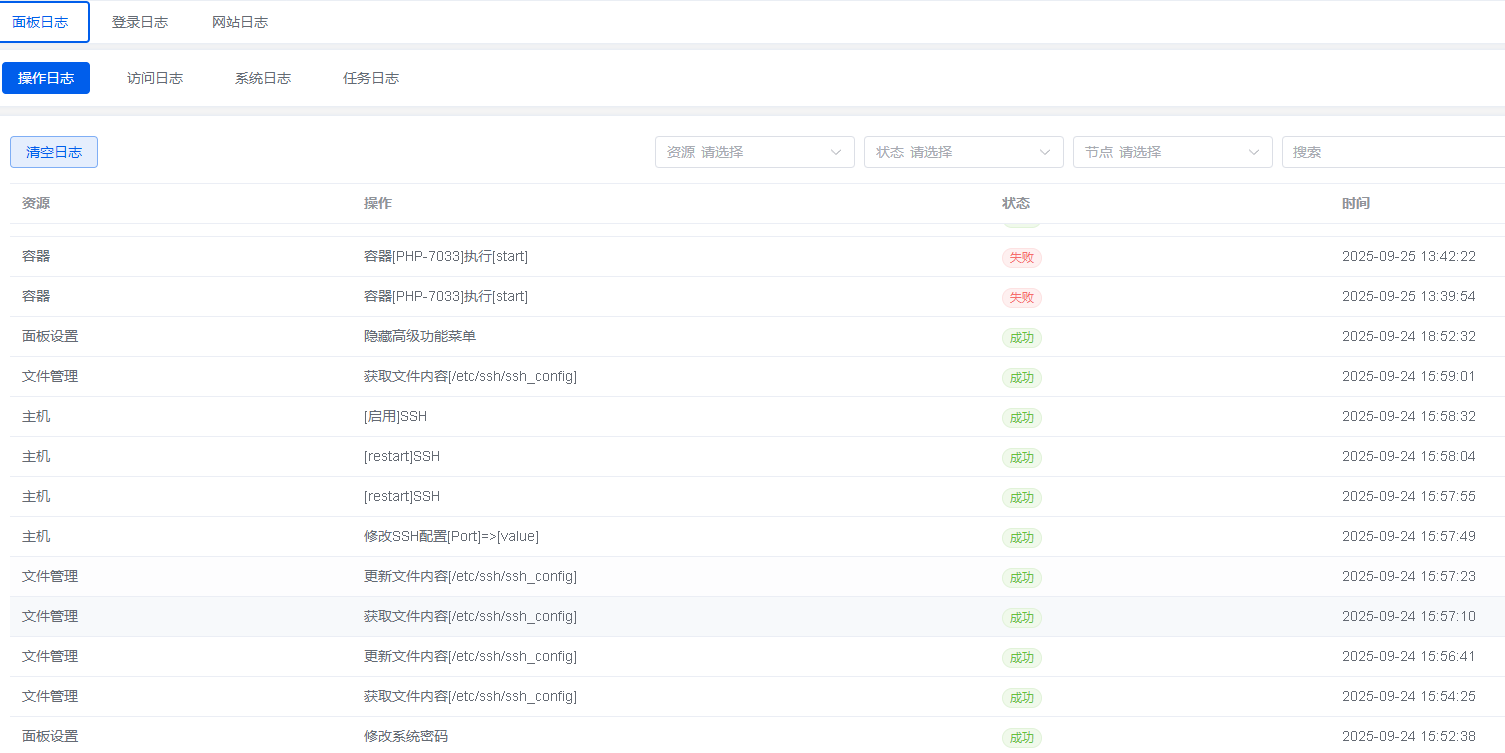Switch to 系统日志 sub-tab
Screen dimensions: 1505x753
(263, 78)
